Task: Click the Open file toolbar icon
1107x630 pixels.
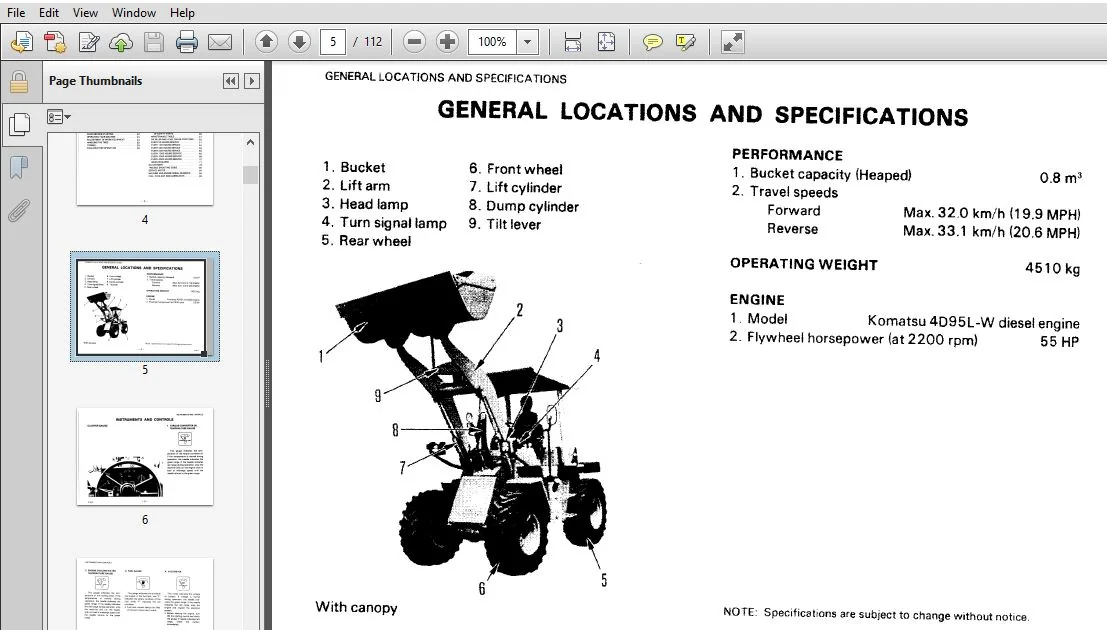Action: point(21,42)
